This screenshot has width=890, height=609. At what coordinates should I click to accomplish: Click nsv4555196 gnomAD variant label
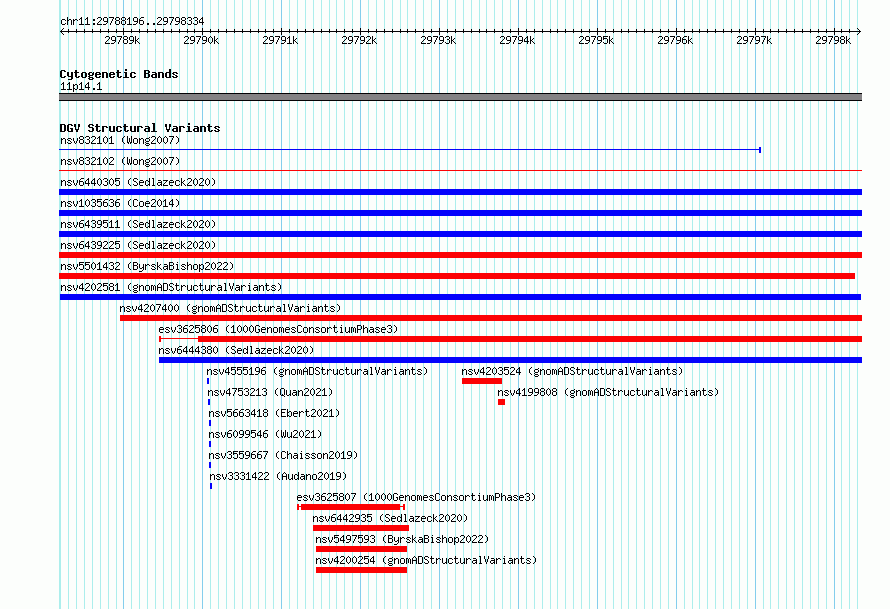click(317, 371)
